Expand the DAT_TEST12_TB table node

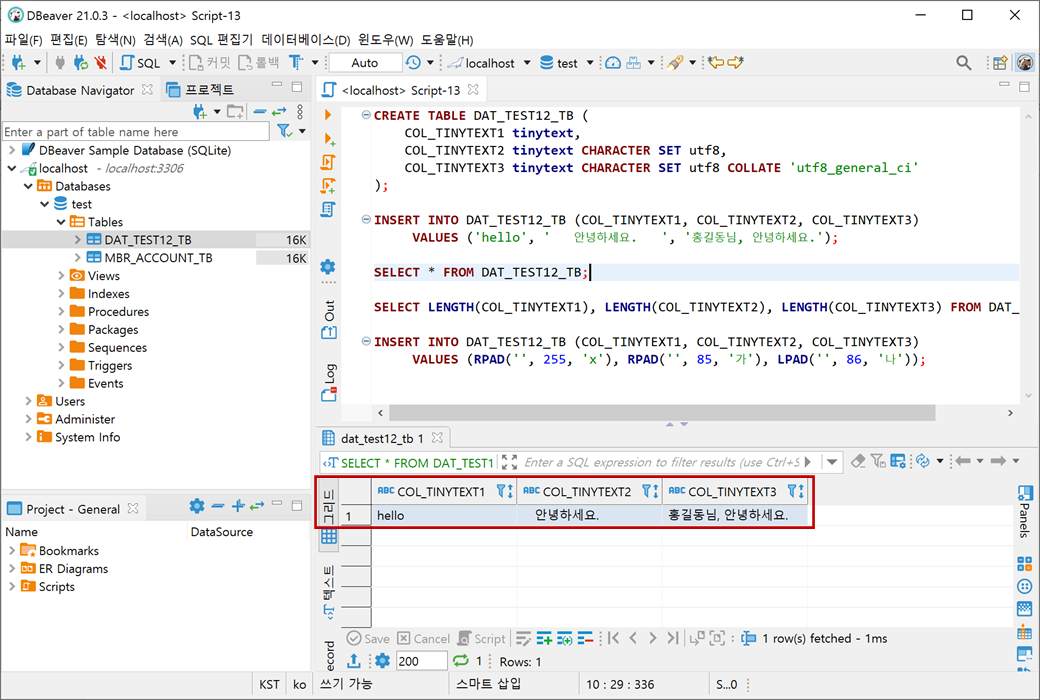click(78, 240)
